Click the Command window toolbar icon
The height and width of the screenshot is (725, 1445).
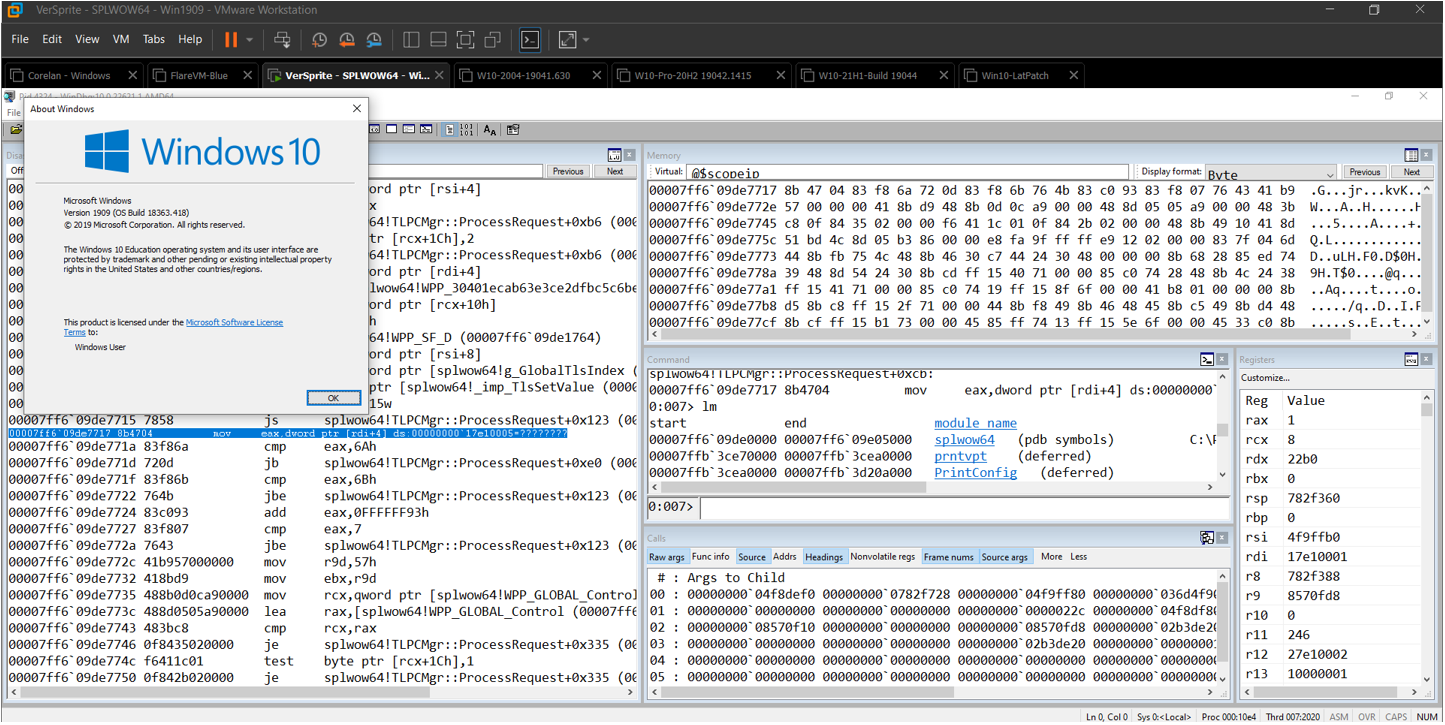pos(1207,359)
